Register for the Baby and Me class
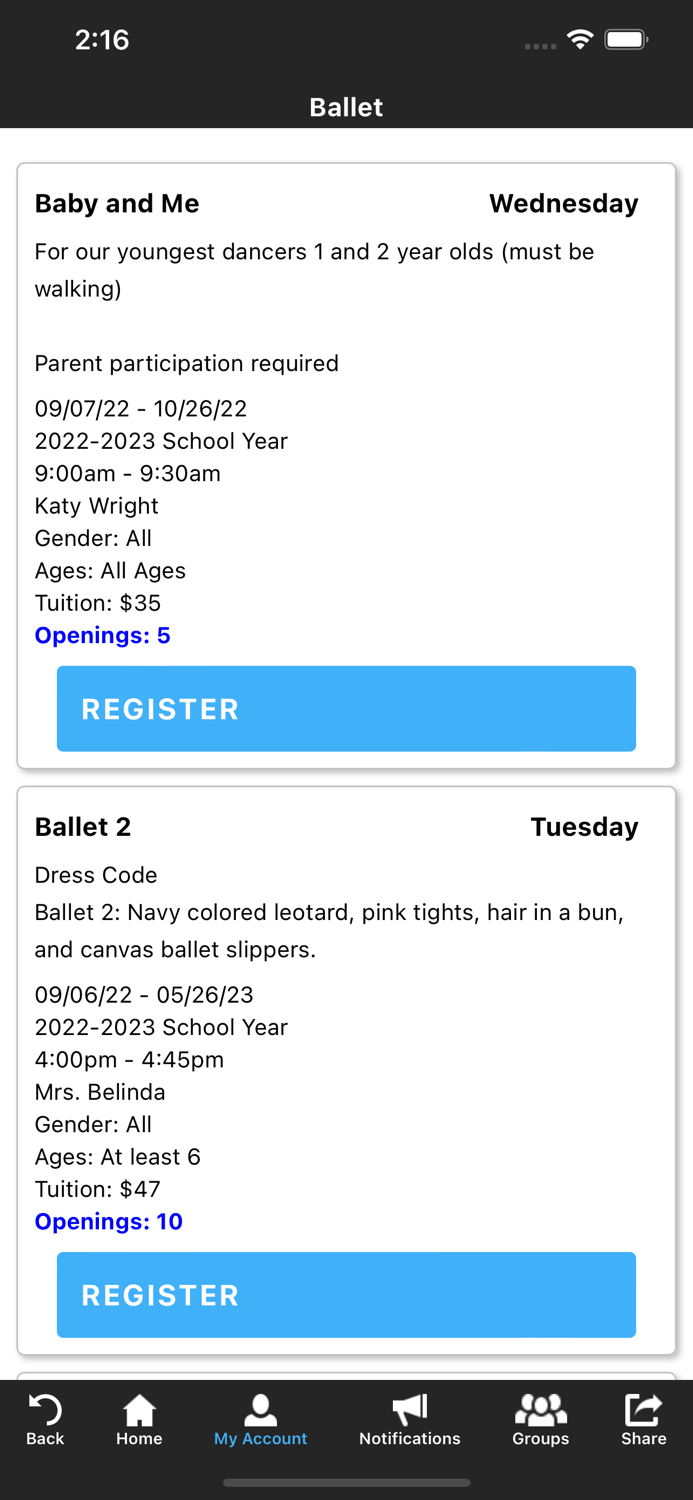693x1500 pixels. [x=346, y=708]
